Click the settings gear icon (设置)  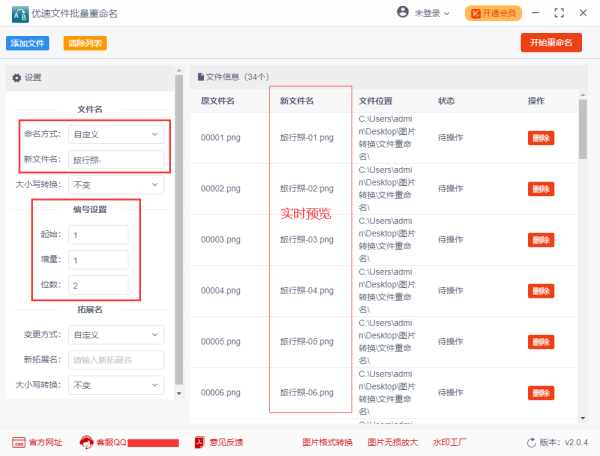click(x=16, y=77)
